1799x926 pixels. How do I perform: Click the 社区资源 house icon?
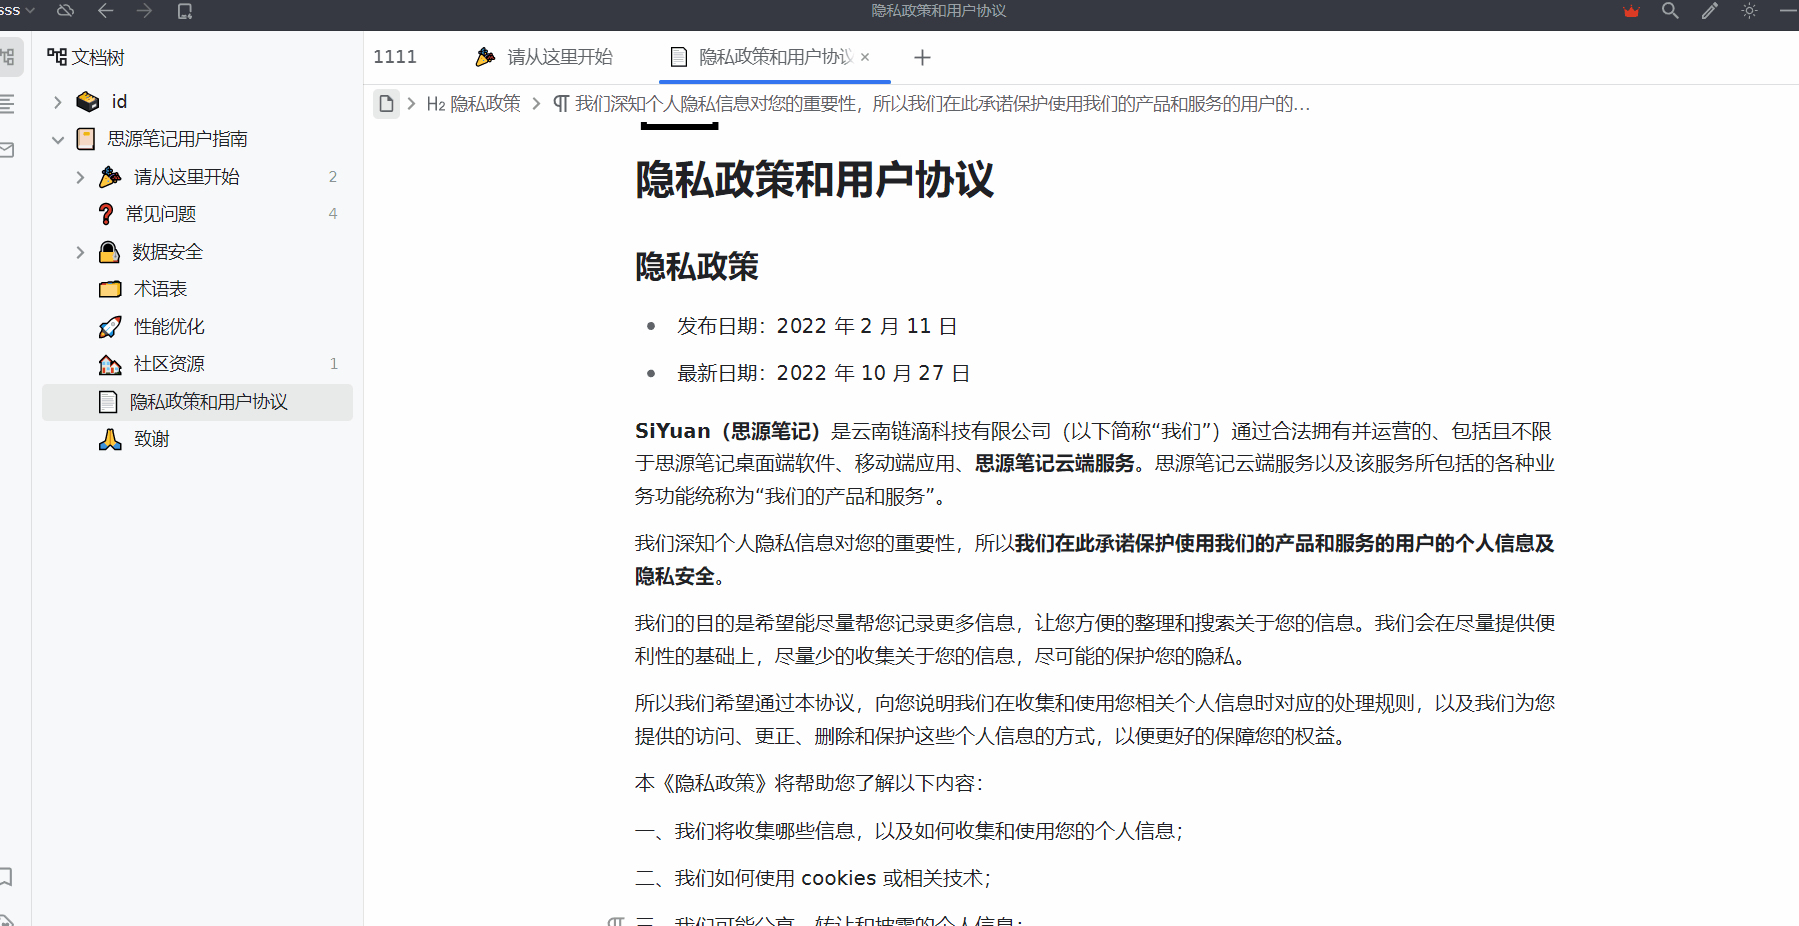110,364
